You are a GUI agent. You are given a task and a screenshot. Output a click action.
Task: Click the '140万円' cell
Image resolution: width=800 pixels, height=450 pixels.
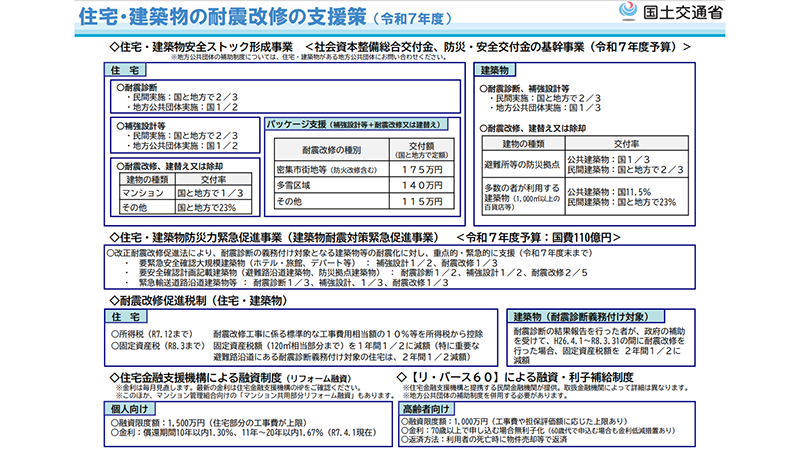(422, 185)
